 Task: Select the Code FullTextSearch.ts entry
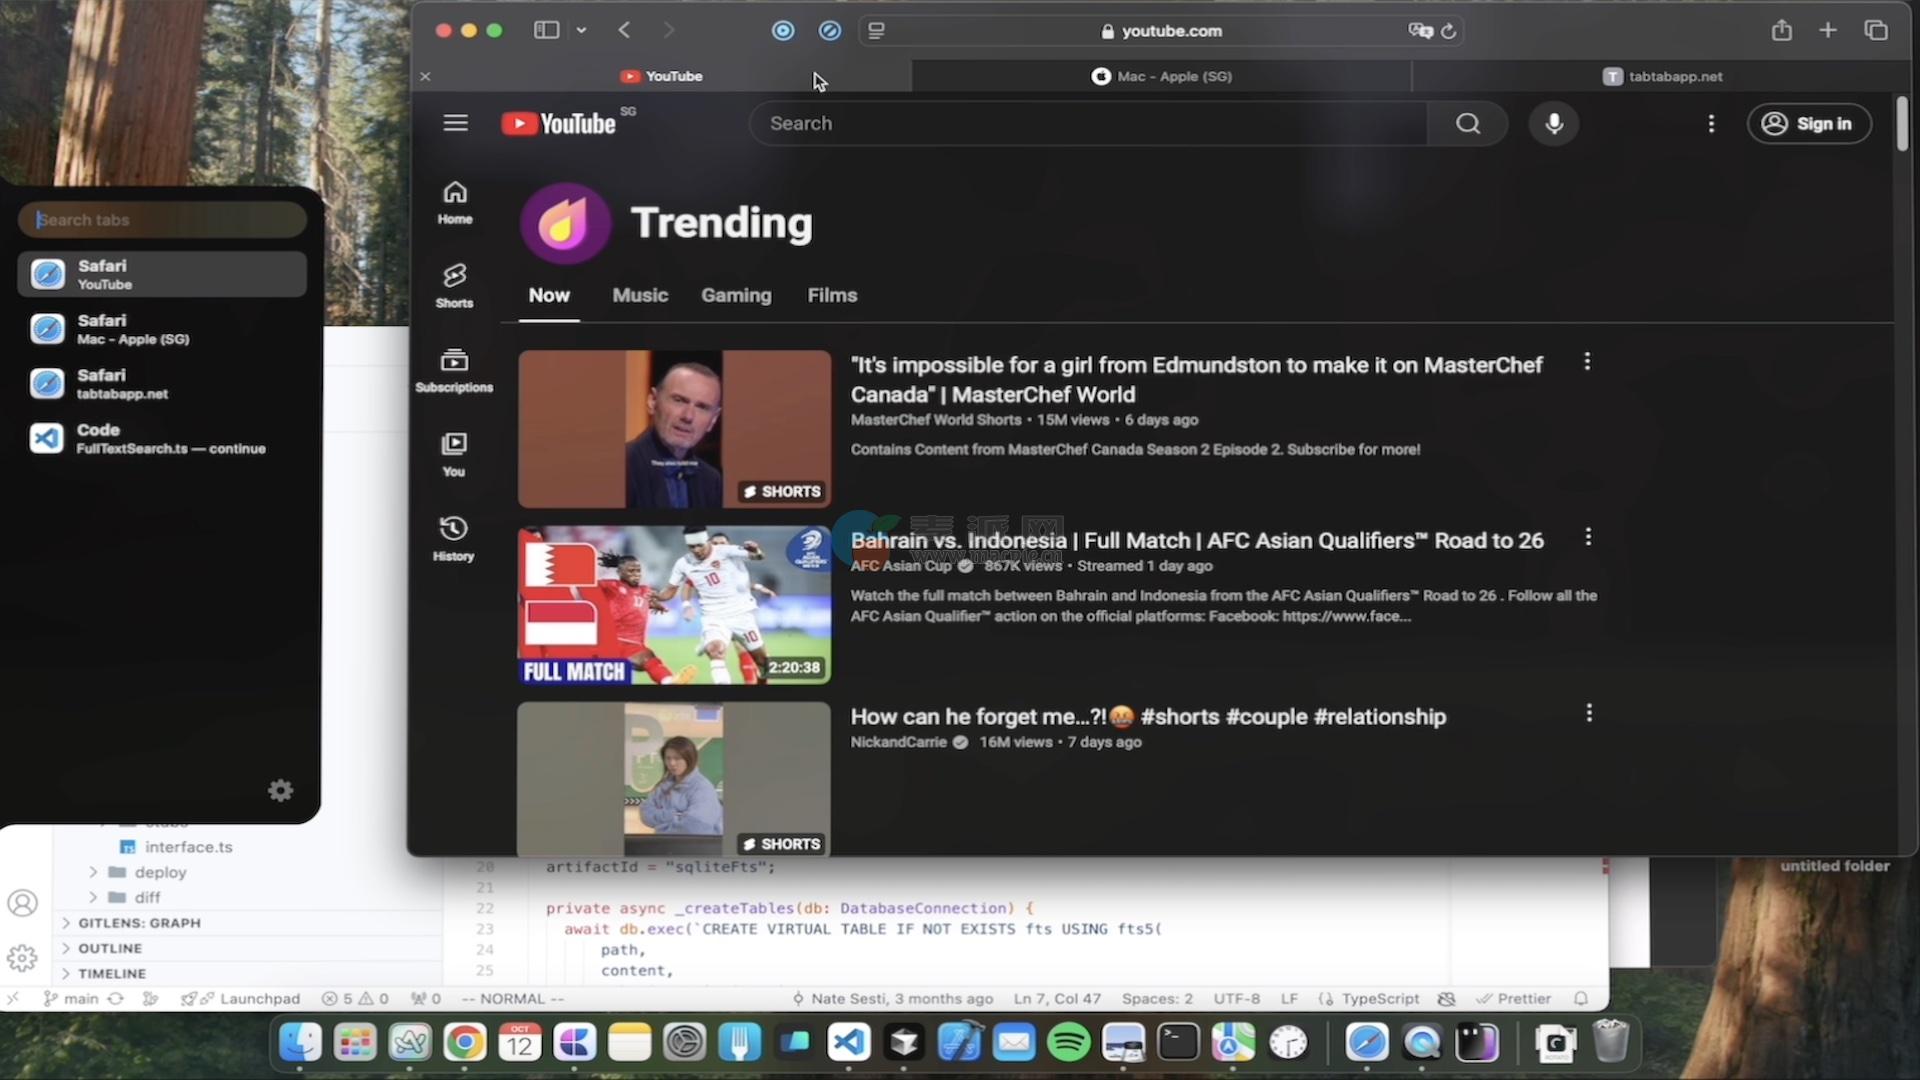pyautogui.click(x=162, y=438)
